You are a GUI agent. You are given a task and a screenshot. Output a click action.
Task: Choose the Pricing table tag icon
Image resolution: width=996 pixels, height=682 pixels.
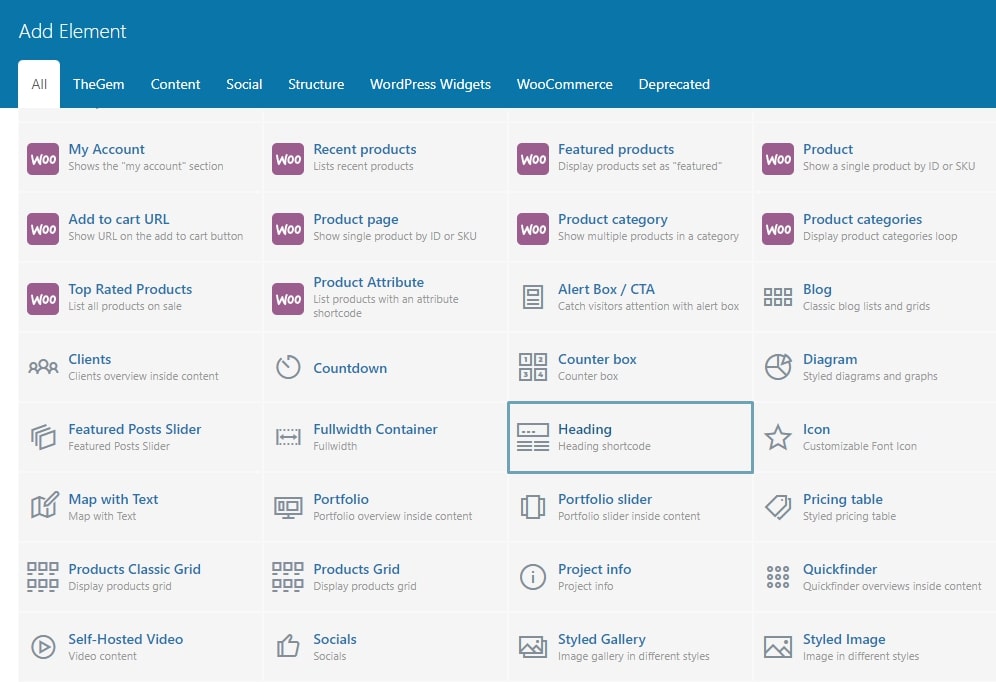[777, 507]
